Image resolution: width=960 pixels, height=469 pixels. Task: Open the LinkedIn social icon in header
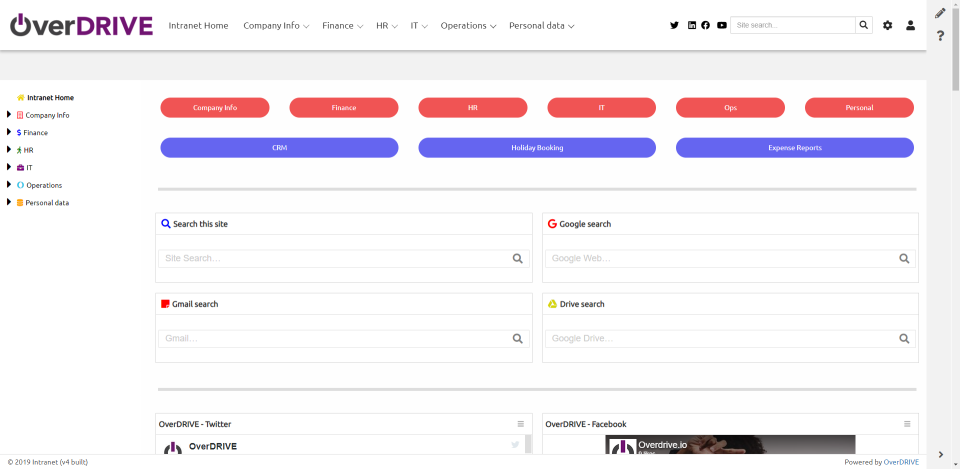click(692, 25)
